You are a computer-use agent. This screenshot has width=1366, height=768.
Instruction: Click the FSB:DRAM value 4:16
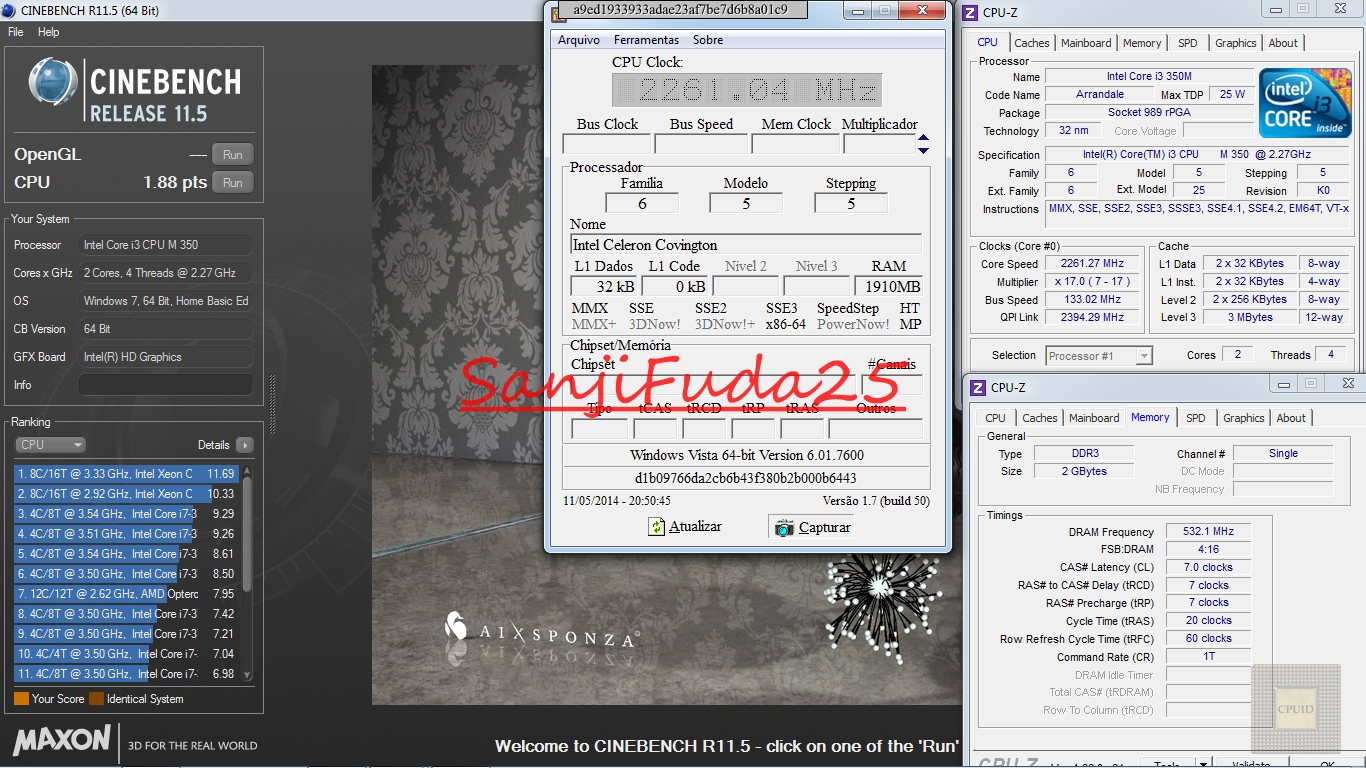(x=1208, y=550)
